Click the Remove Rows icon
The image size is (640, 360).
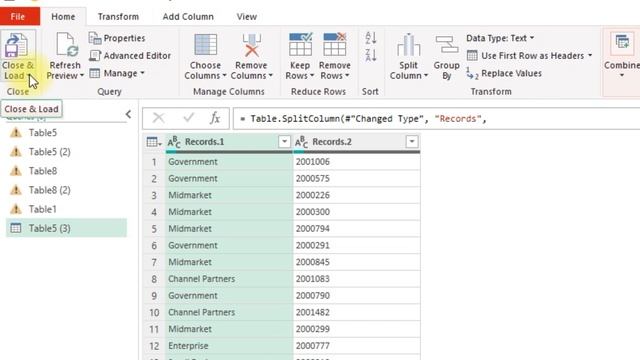pyautogui.click(x=335, y=44)
